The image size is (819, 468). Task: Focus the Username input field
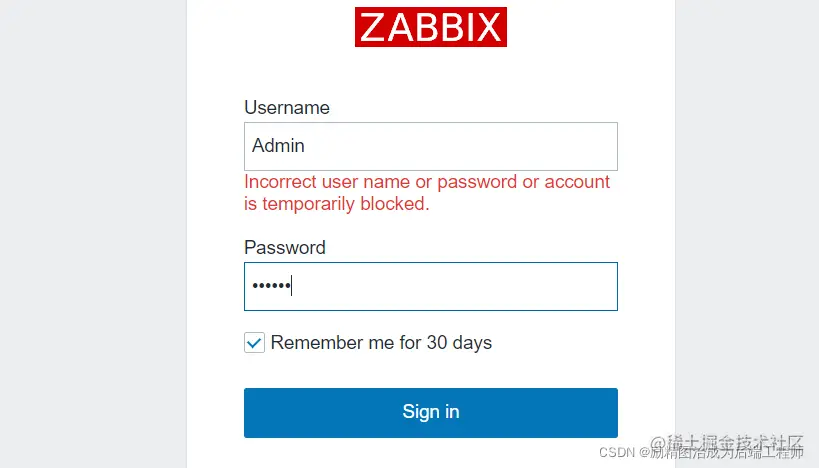(x=430, y=146)
